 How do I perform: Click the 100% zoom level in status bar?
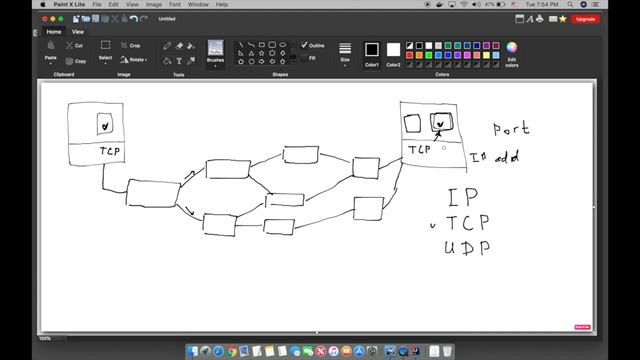point(45,338)
